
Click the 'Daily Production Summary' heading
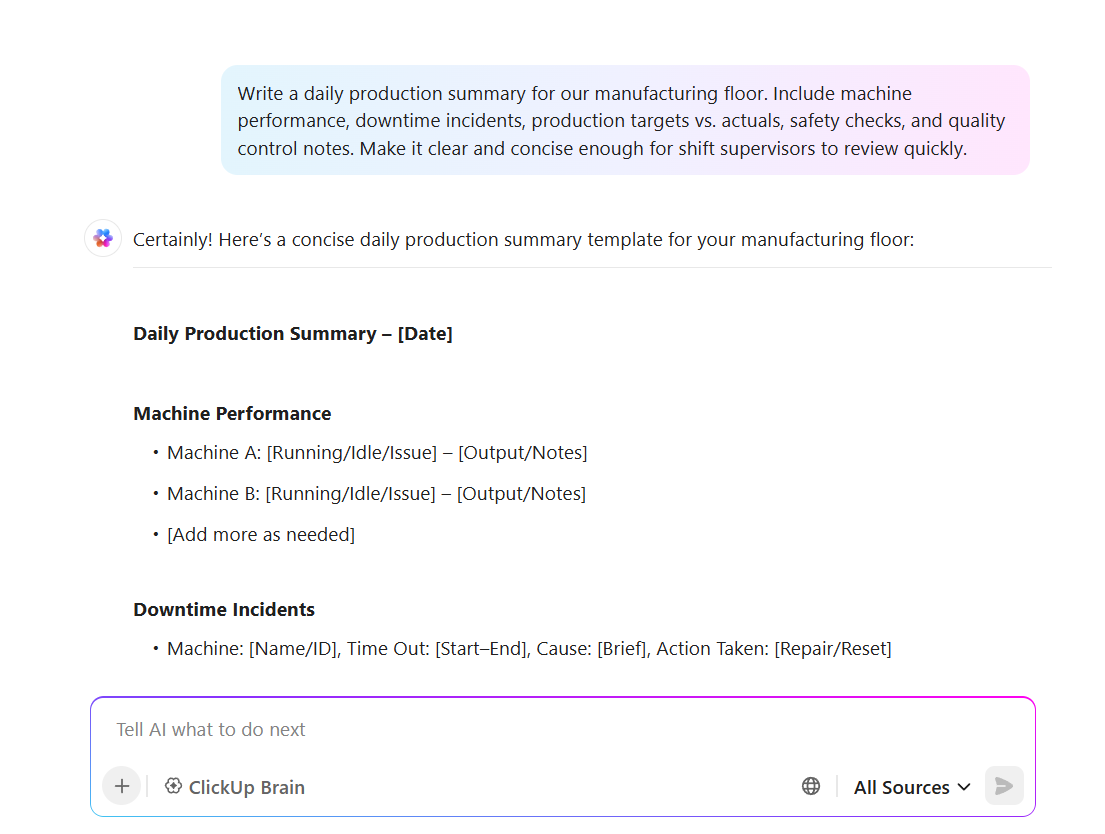pyautogui.click(x=255, y=333)
